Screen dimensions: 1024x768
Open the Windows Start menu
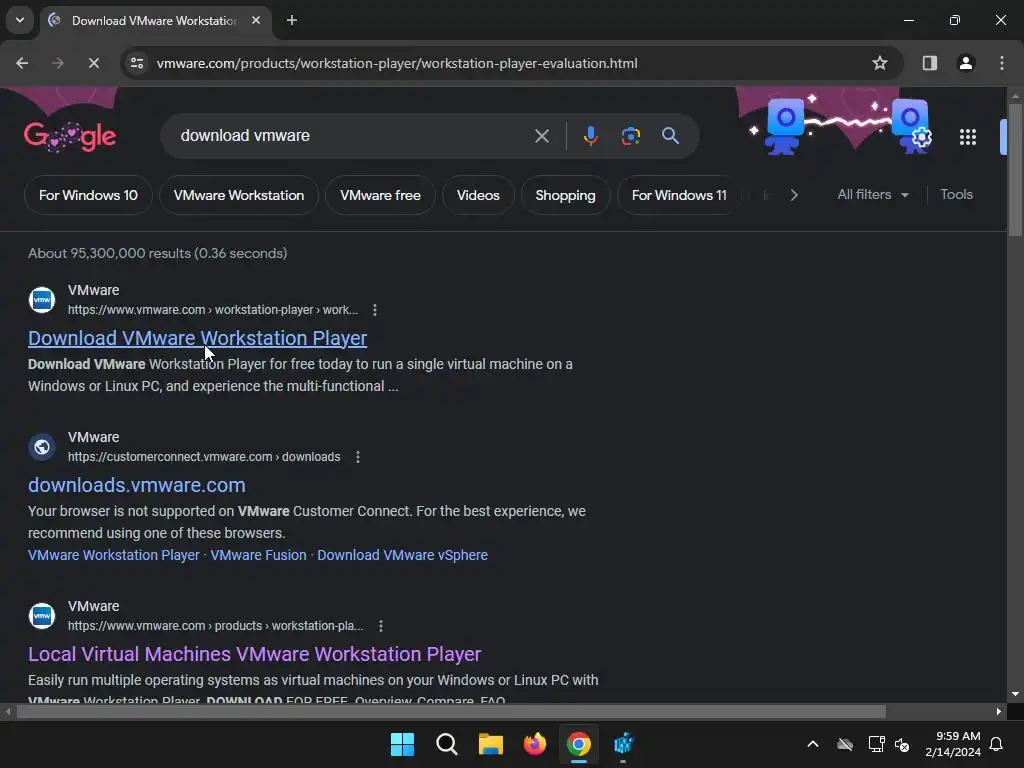point(402,744)
